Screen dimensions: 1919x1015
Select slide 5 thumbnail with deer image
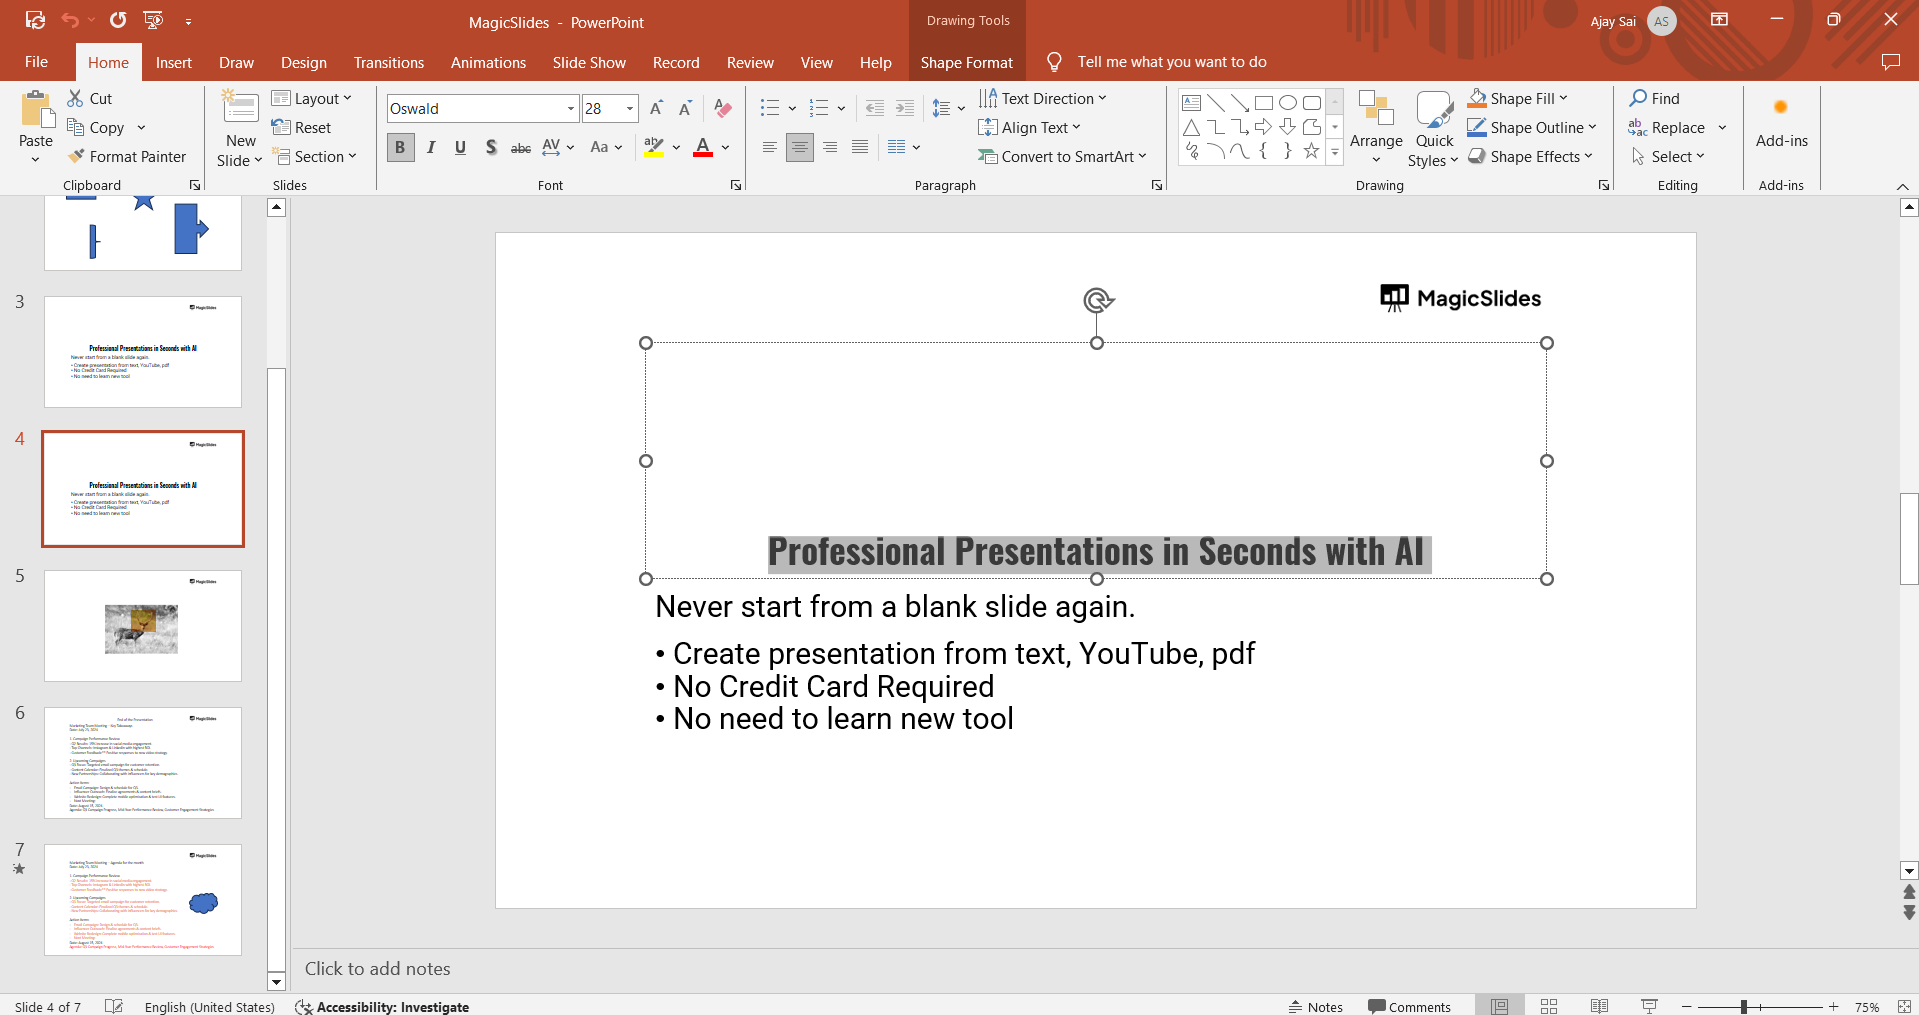[142, 626]
